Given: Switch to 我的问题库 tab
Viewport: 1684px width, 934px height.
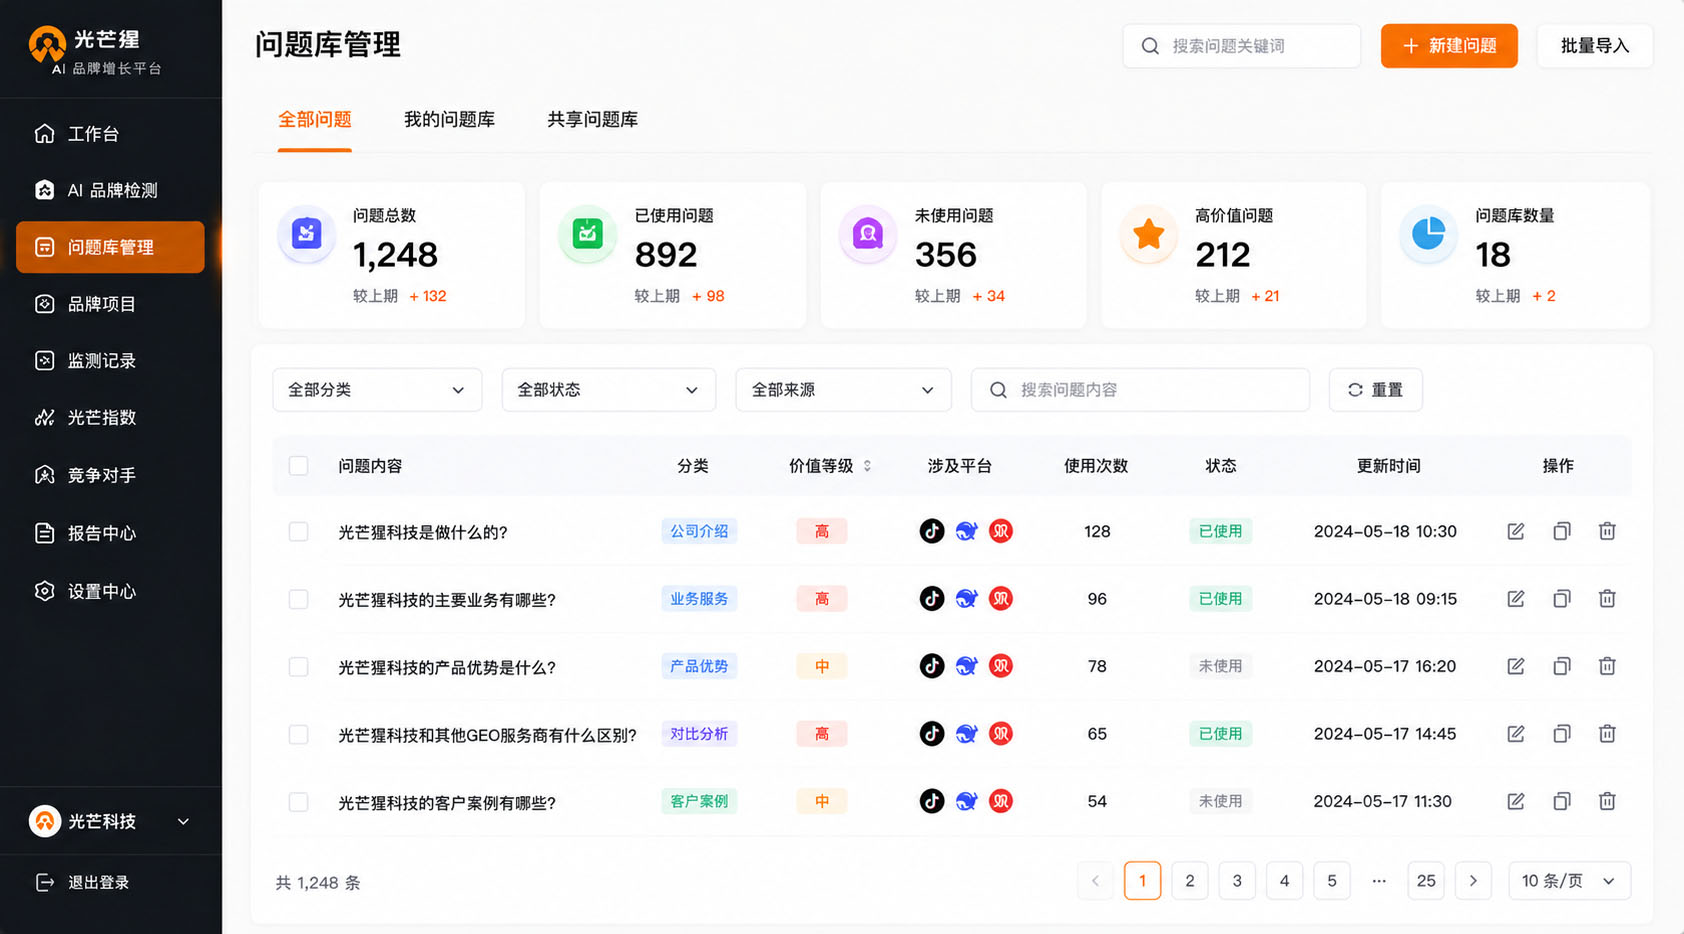Looking at the screenshot, I should (449, 120).
